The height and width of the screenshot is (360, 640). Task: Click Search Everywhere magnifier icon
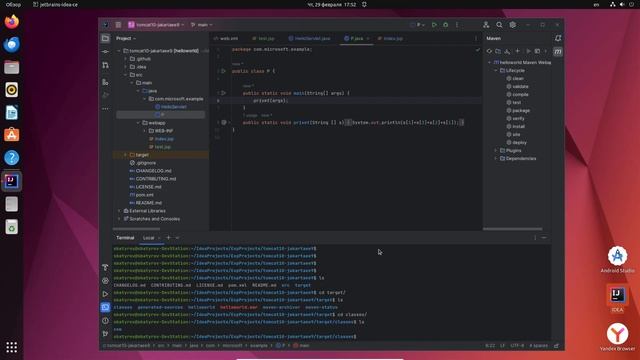[x=499, y=25]
